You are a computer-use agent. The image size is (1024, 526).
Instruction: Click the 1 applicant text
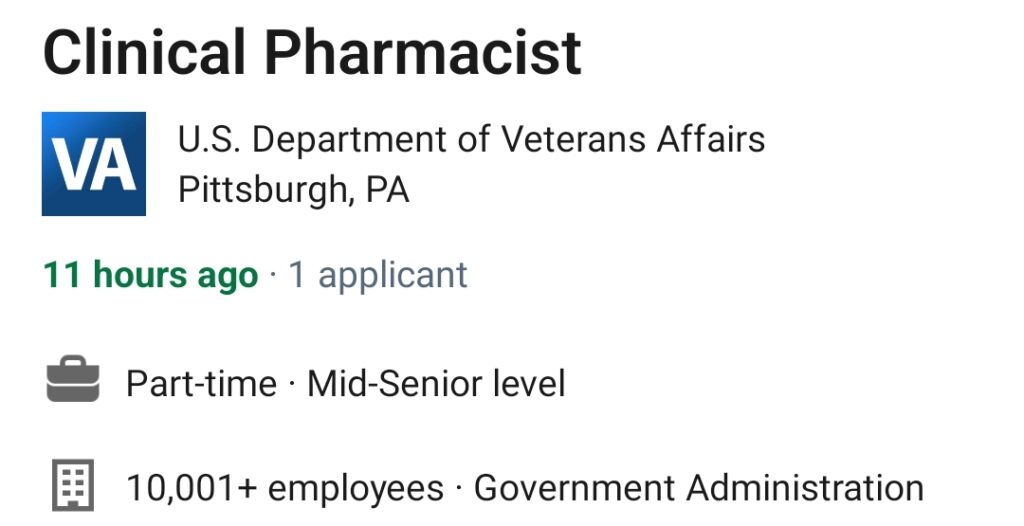[378, 274]
